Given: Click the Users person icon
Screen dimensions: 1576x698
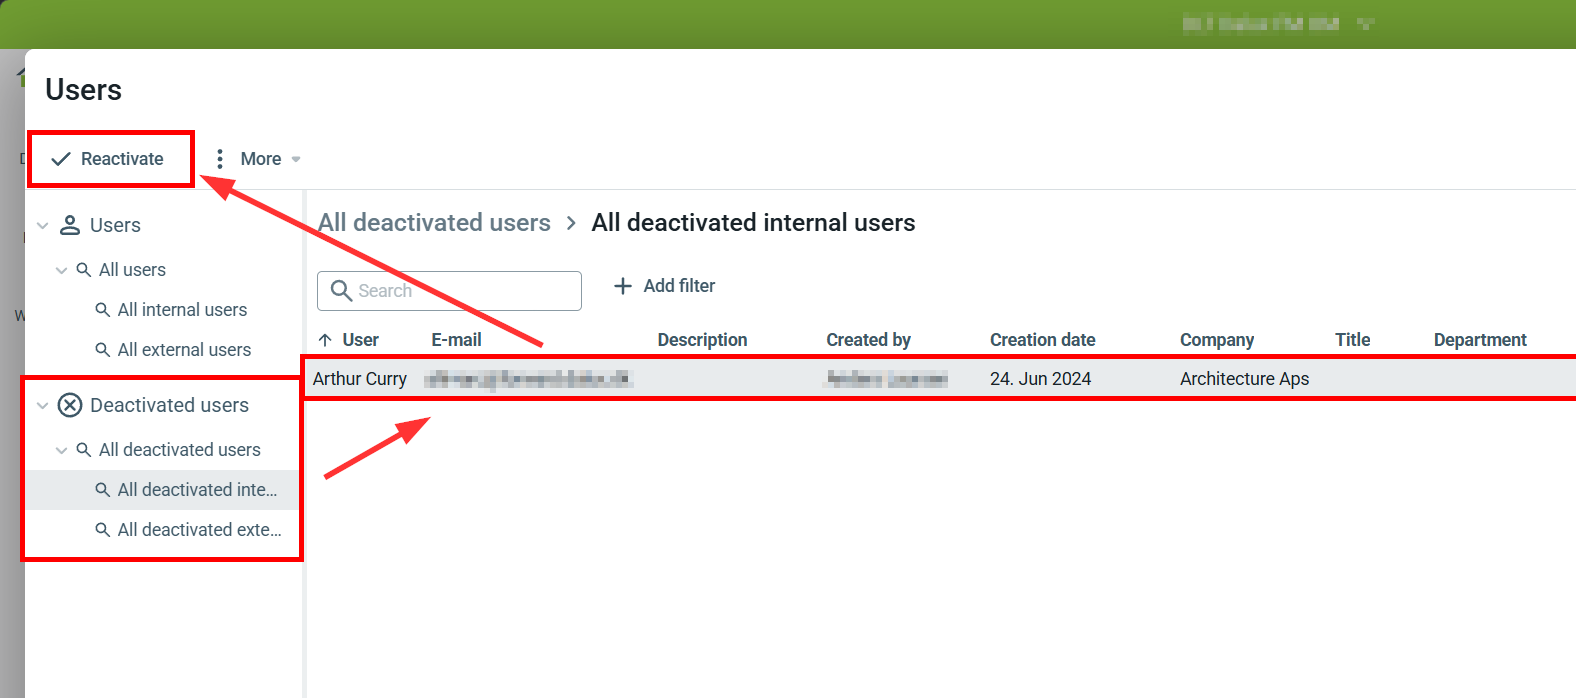Looking at the screenshot, I should pos(70,225).
